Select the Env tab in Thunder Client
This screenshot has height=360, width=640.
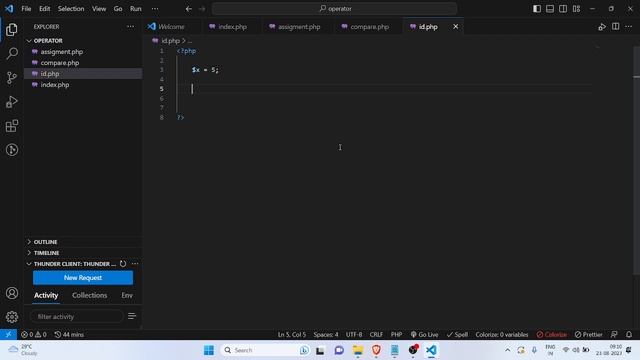(127, 295)
